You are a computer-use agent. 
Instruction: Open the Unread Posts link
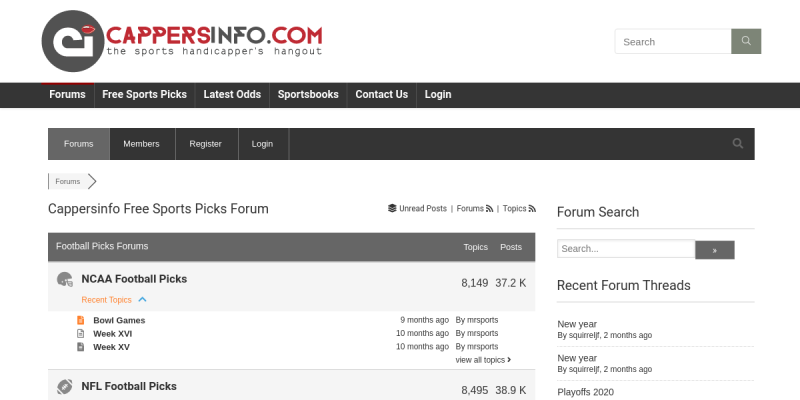[423, 209]
